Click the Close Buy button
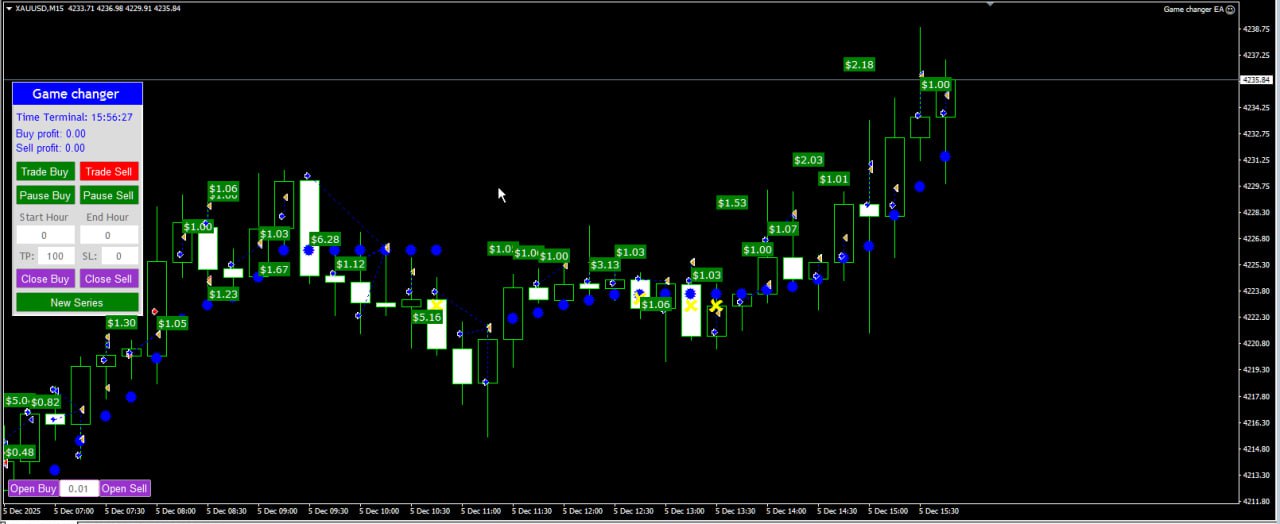1280x524 pixels. 45,279
